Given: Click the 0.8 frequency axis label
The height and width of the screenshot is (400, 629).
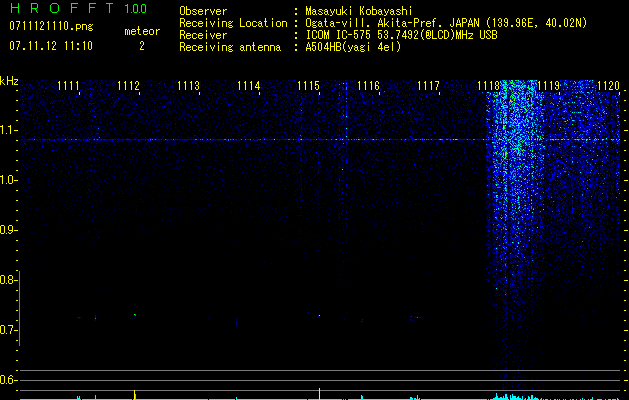Looking at the screenshot, I should pos(7,280).
